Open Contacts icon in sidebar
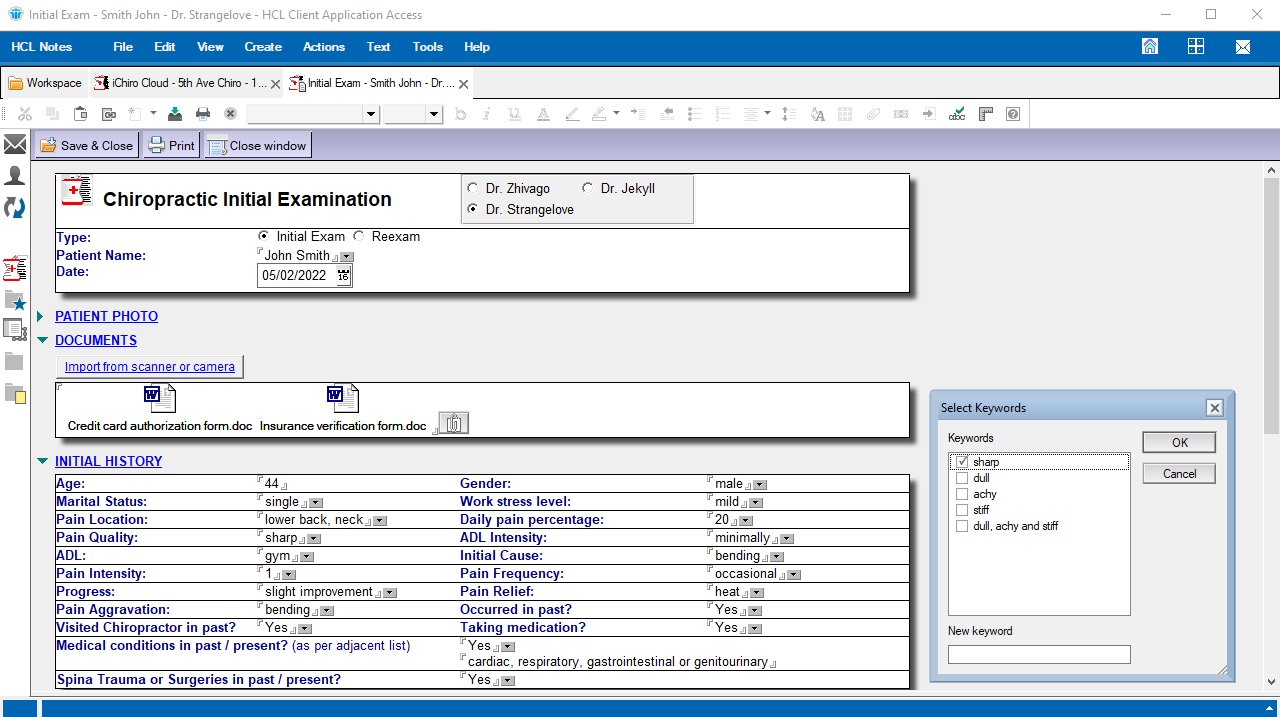The width and height of the screenshot is (1280, 717). 15,176
